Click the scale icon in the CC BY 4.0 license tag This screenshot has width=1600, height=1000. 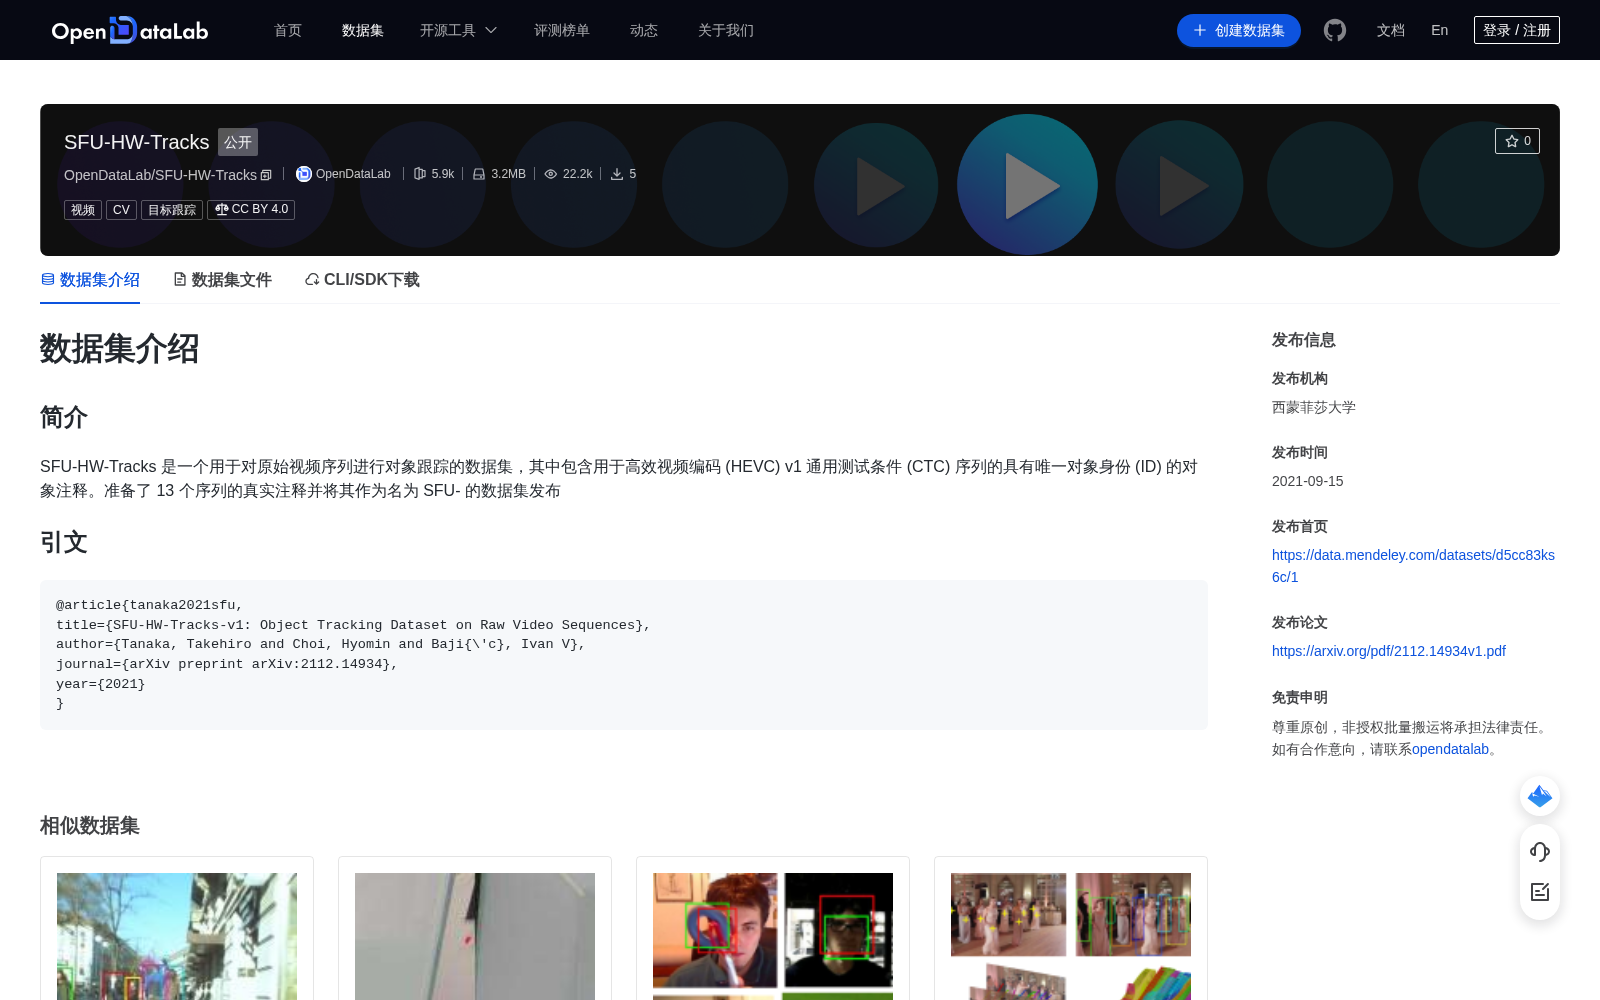pos(221,209)
